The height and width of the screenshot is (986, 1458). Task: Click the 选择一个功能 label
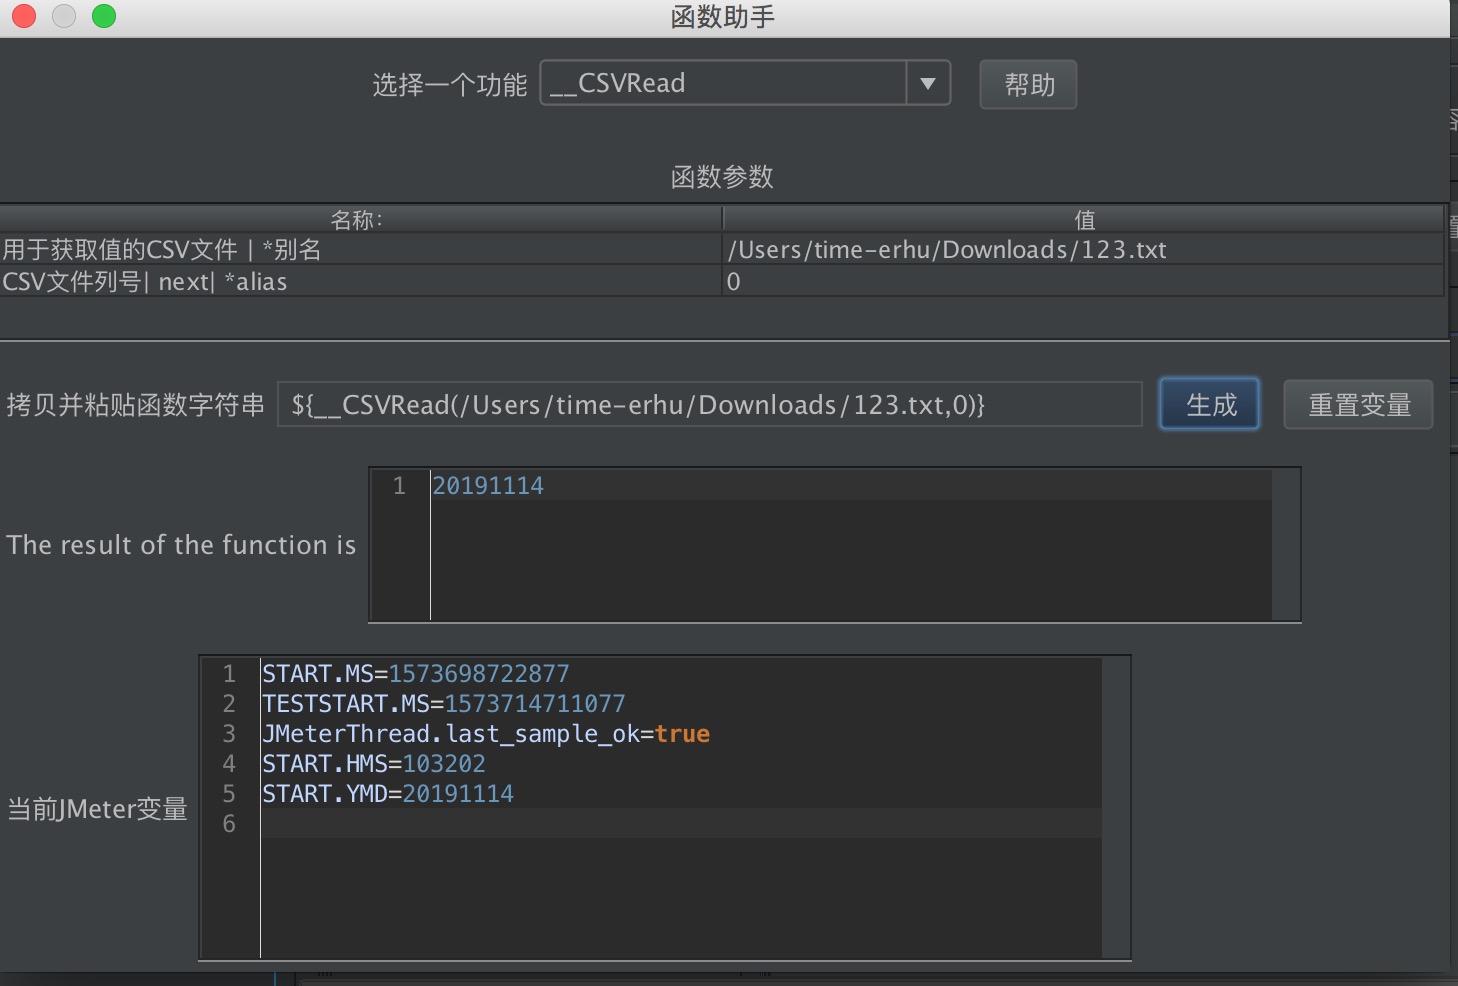click(449, 85)
